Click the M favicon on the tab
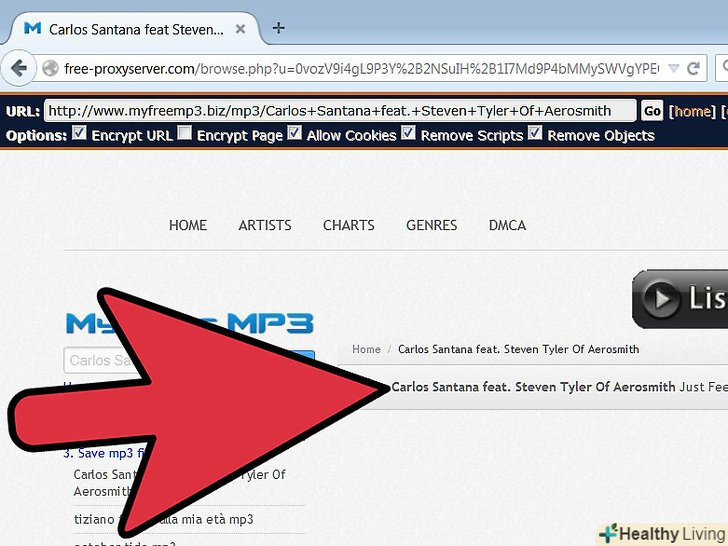Screen dimensions: 728x546 [32, 28]
